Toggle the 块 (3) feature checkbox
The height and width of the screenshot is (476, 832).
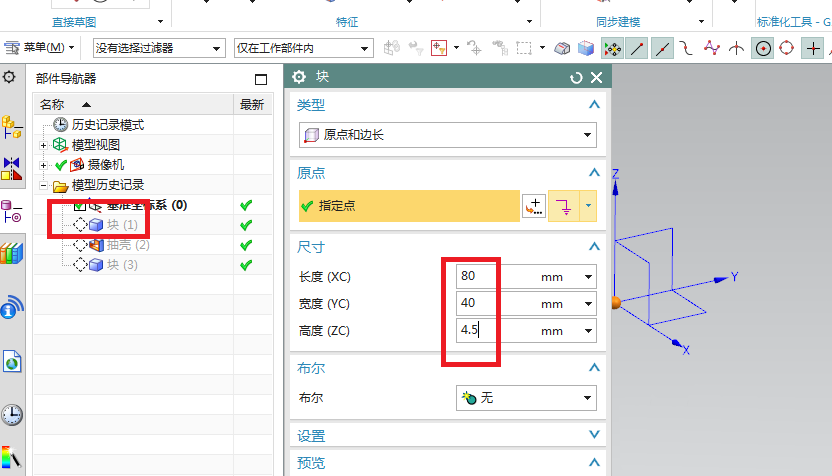(x=80, y=265)
